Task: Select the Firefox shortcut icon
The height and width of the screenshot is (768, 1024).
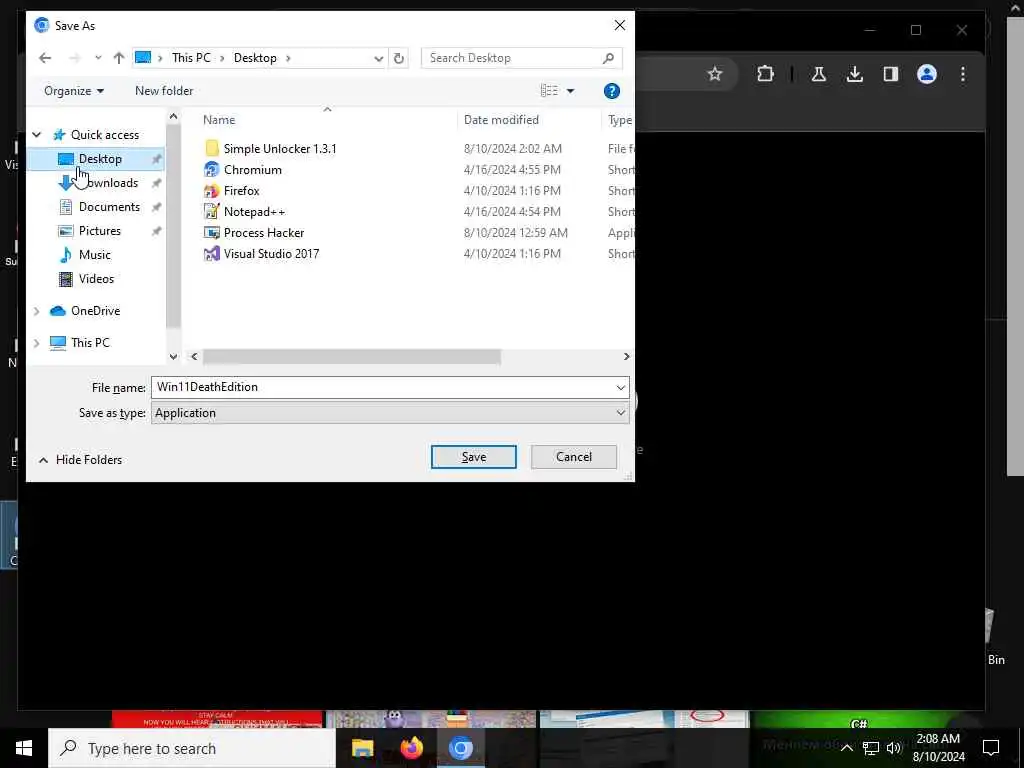Action: (x=211, y=191)
